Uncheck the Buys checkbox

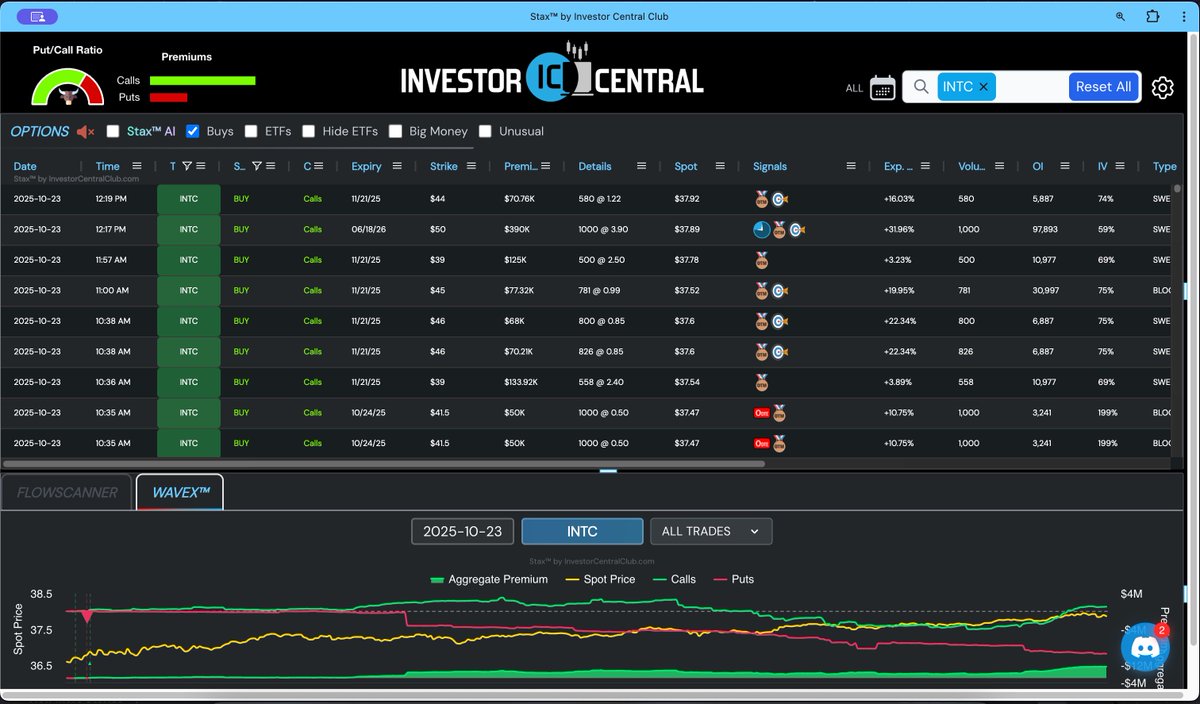pos(193,131)
